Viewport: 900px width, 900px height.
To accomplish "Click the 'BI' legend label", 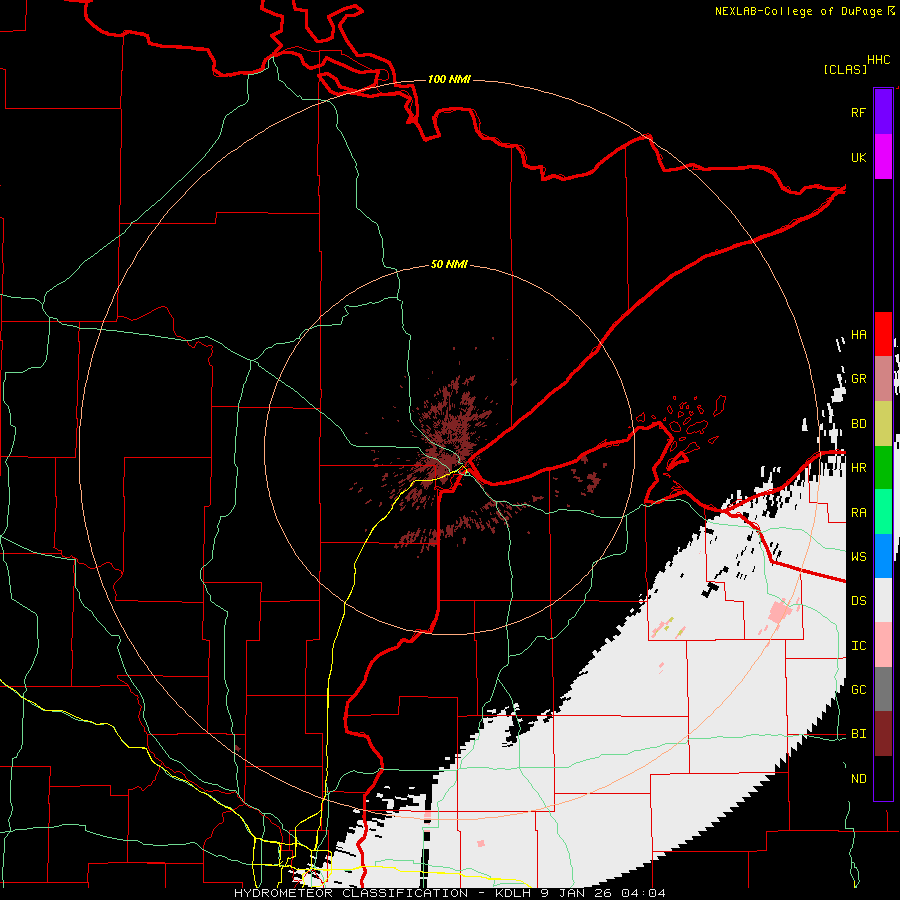I will [858, 734].
